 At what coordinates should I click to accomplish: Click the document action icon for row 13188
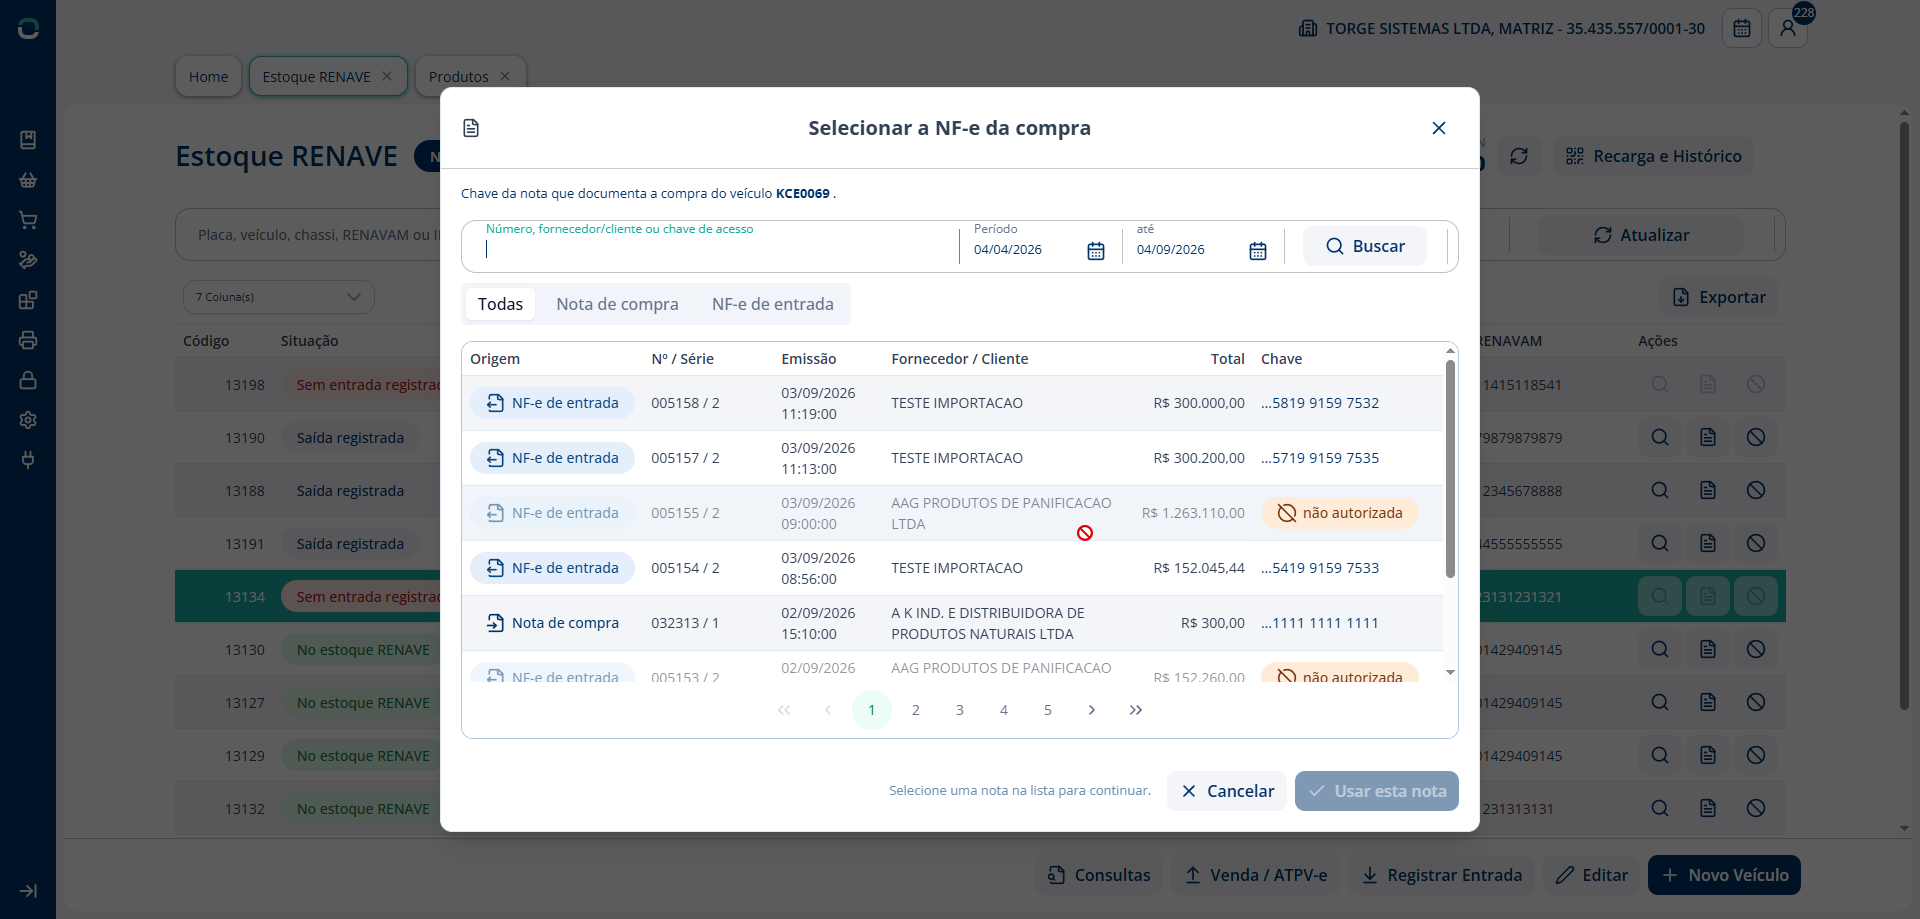click(1708, 490)
